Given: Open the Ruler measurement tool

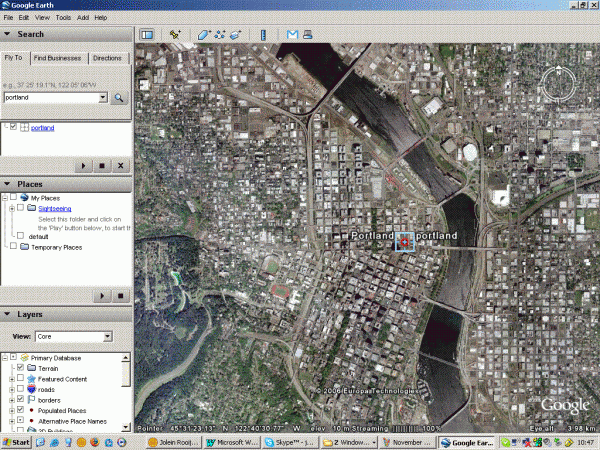Looking at the screenshot, I should click(263, 34).
